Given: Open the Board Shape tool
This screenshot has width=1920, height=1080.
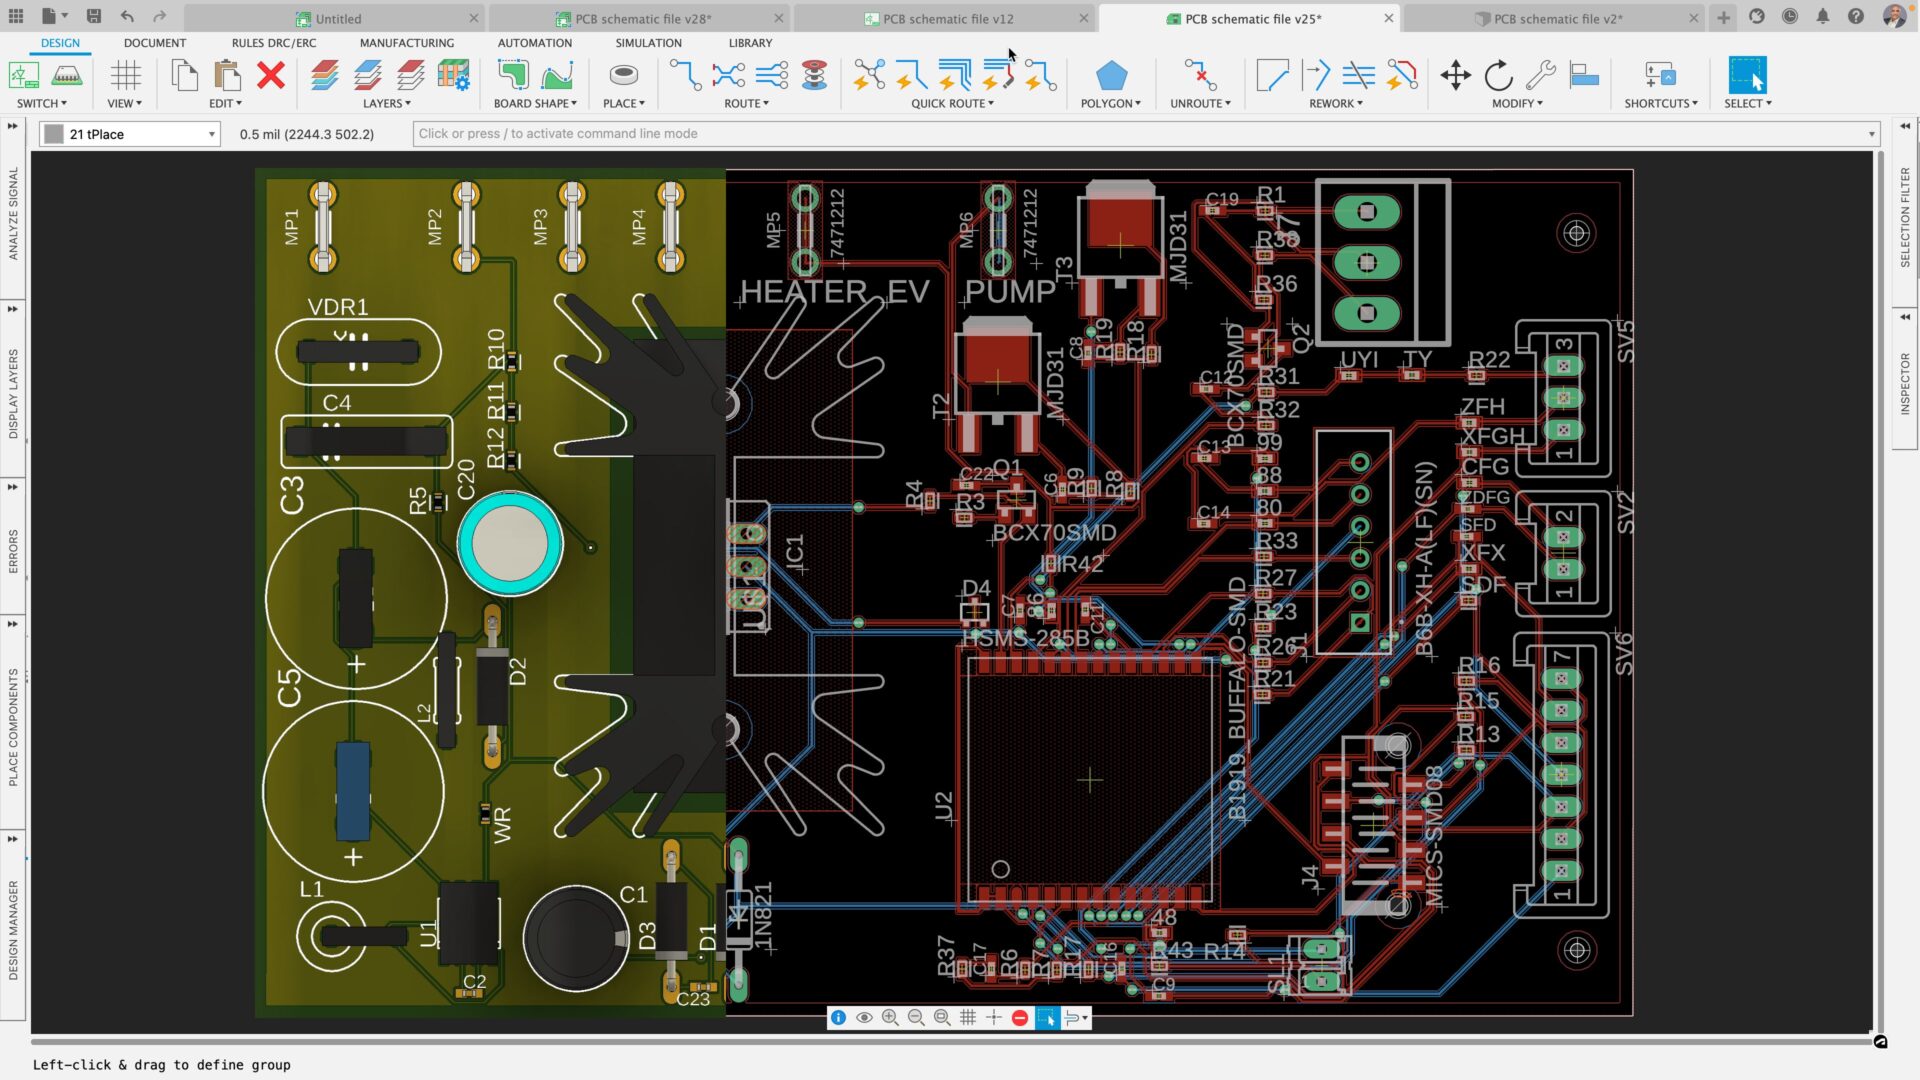Looking at the screenshot, I should click(513, 75).
